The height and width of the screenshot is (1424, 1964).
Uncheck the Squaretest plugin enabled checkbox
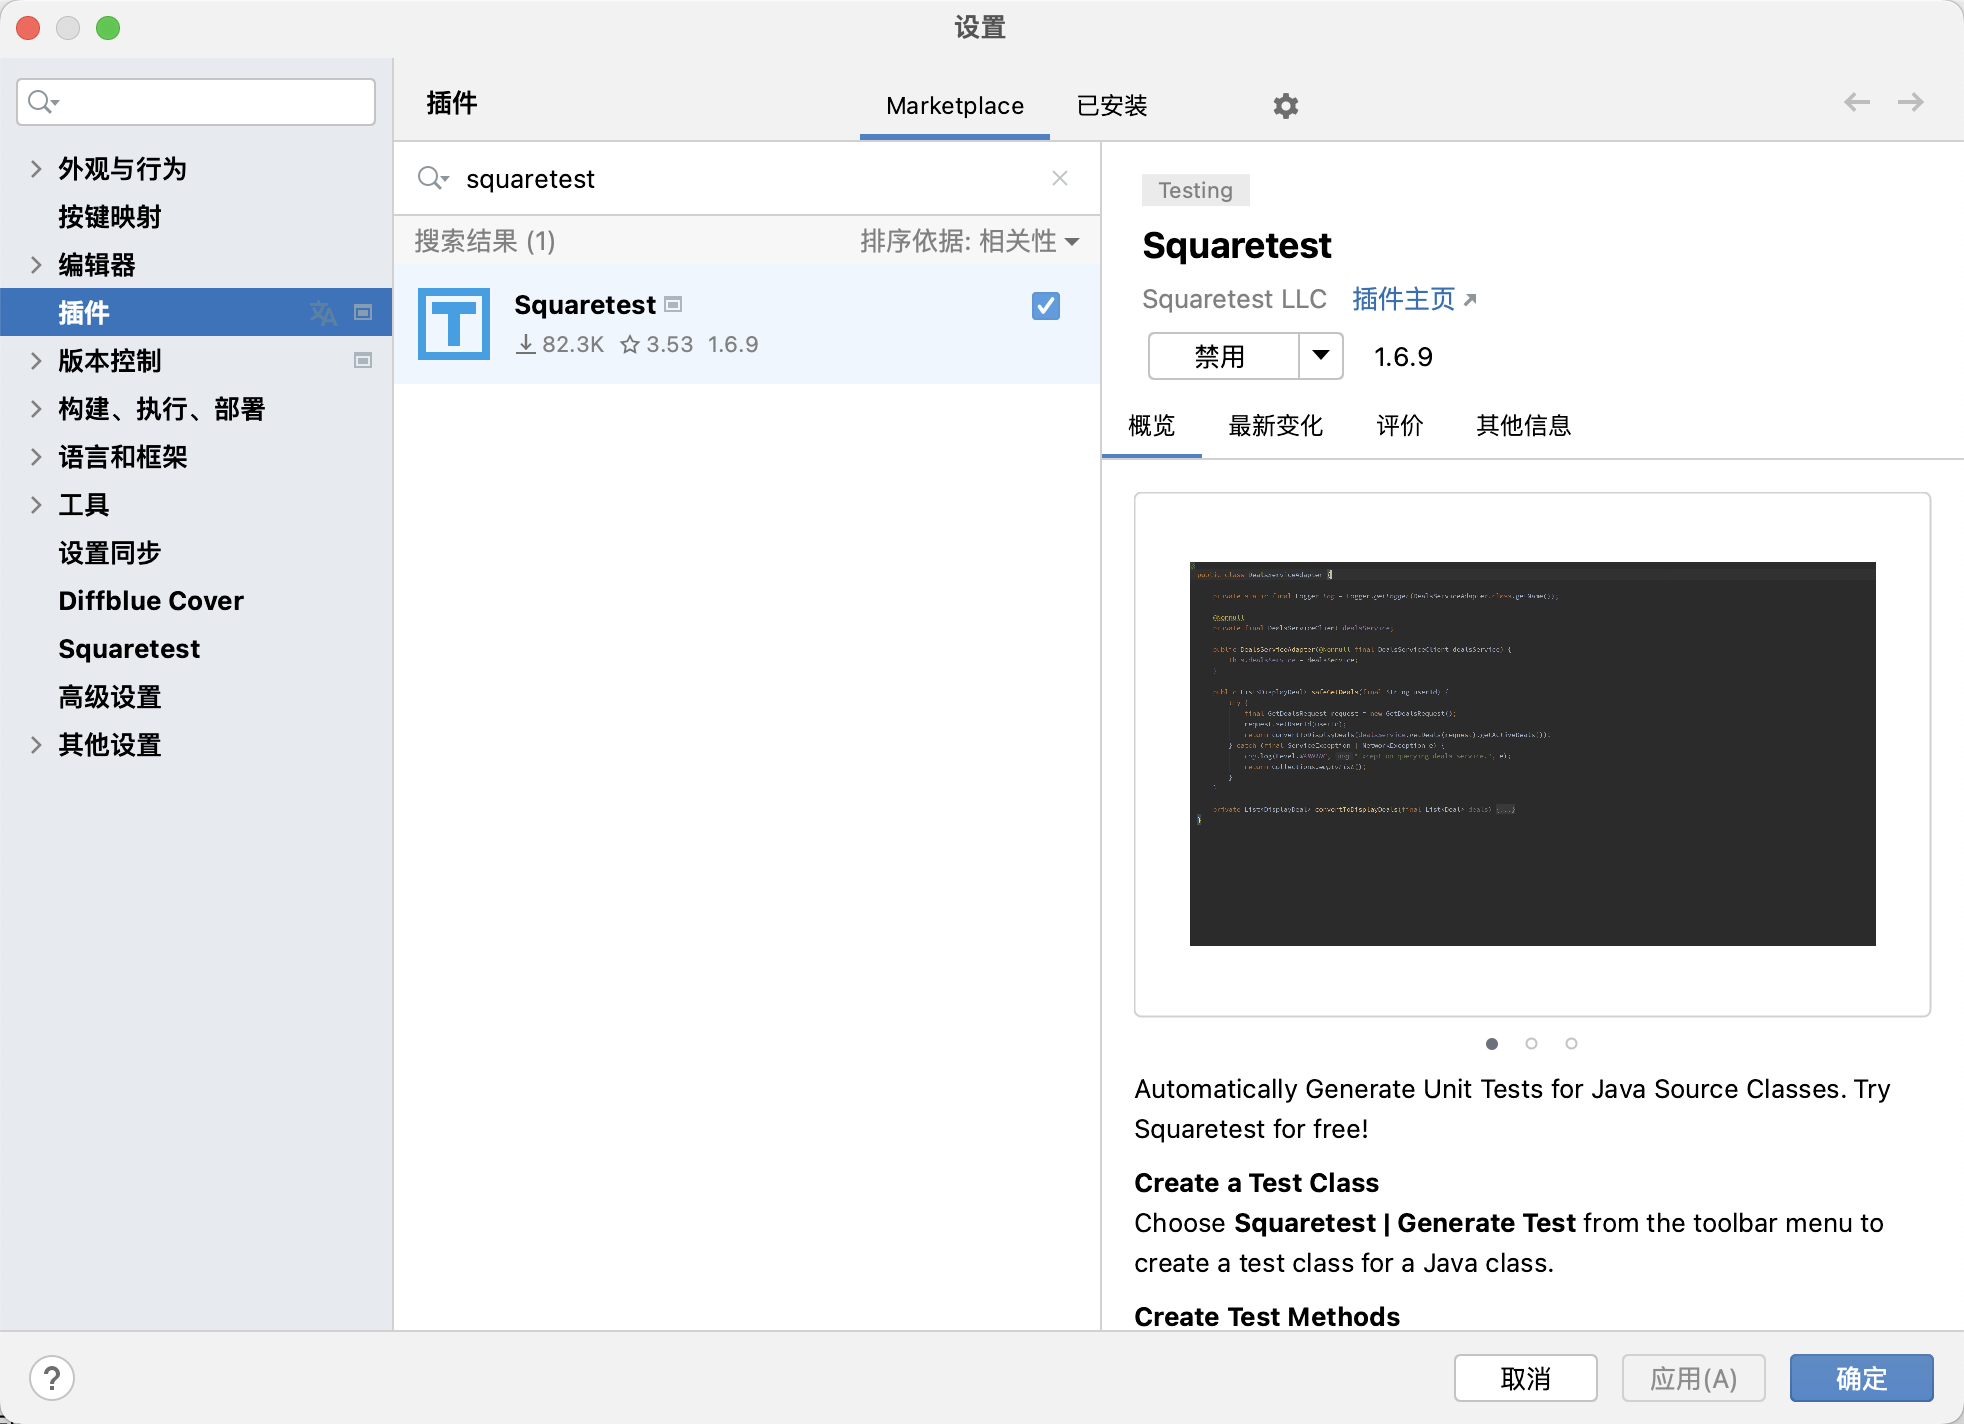(1046, 305)
